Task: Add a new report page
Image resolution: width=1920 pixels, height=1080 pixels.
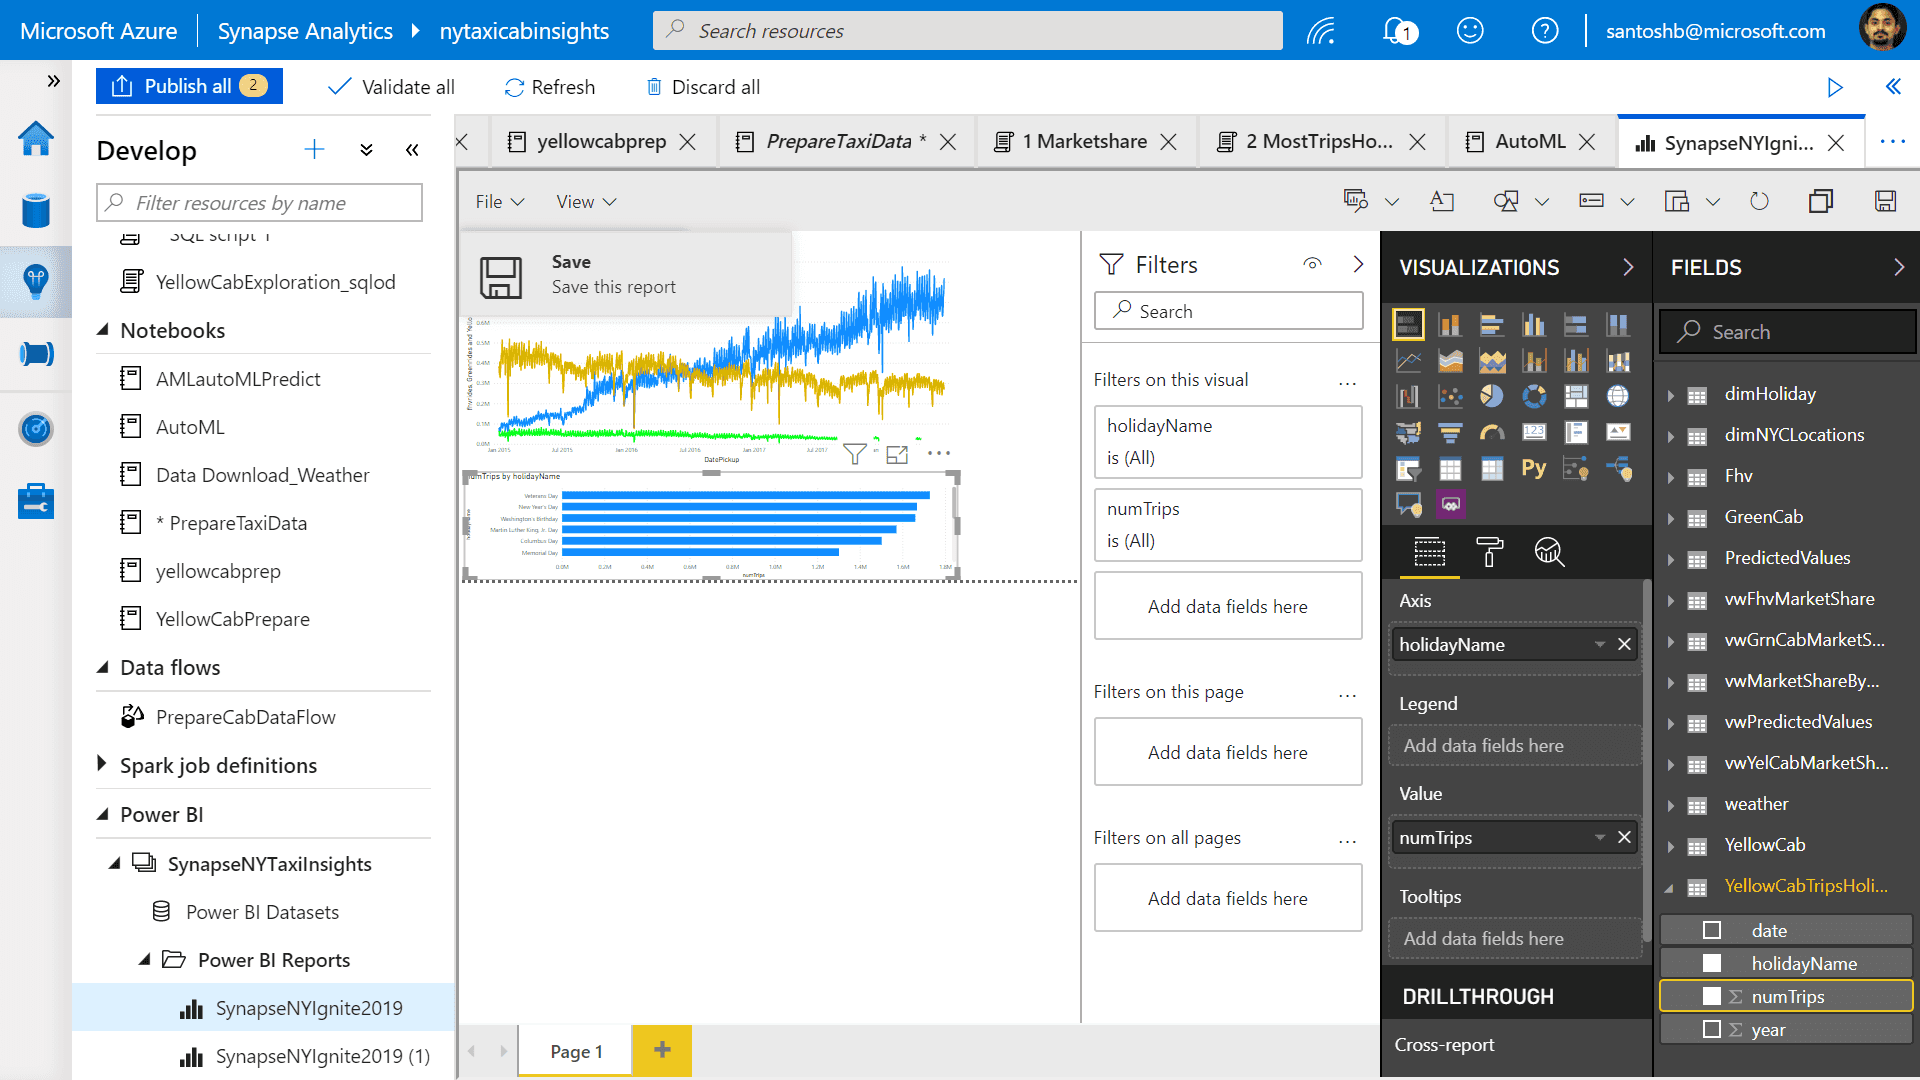Action: click(x=662, y=1050)
